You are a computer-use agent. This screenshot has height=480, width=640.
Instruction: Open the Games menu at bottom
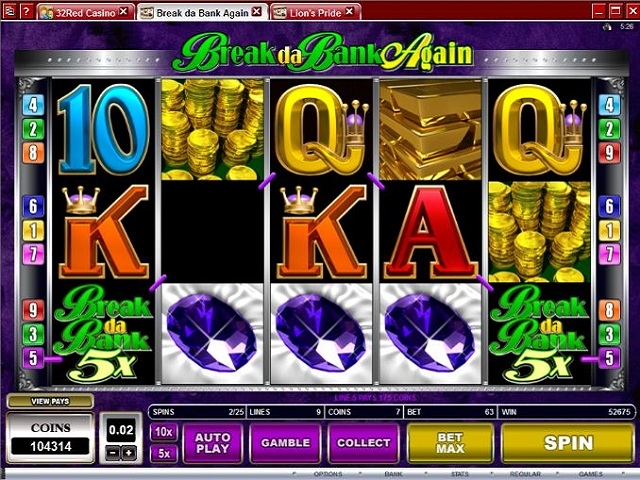click(590, 474)
